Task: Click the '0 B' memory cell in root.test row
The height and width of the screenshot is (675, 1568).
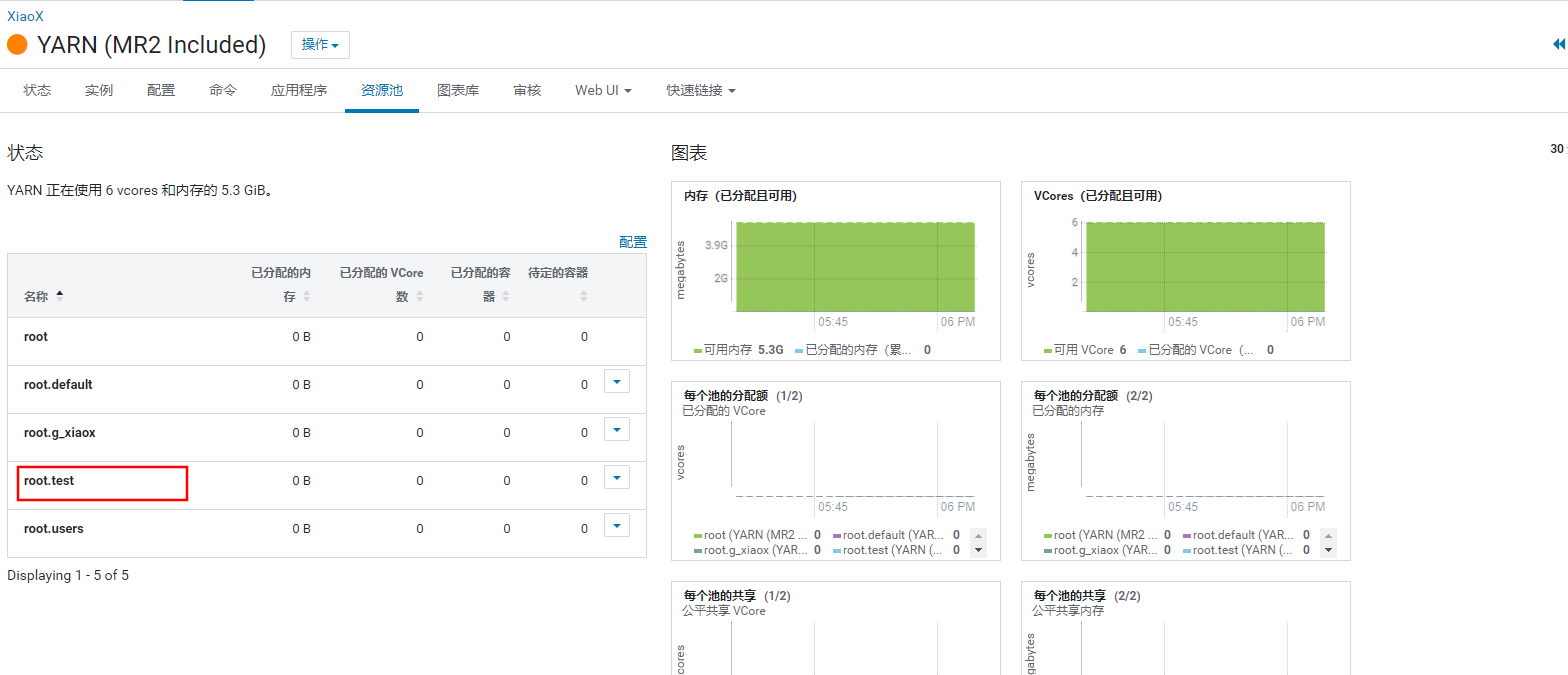Action: pos(301,481)
